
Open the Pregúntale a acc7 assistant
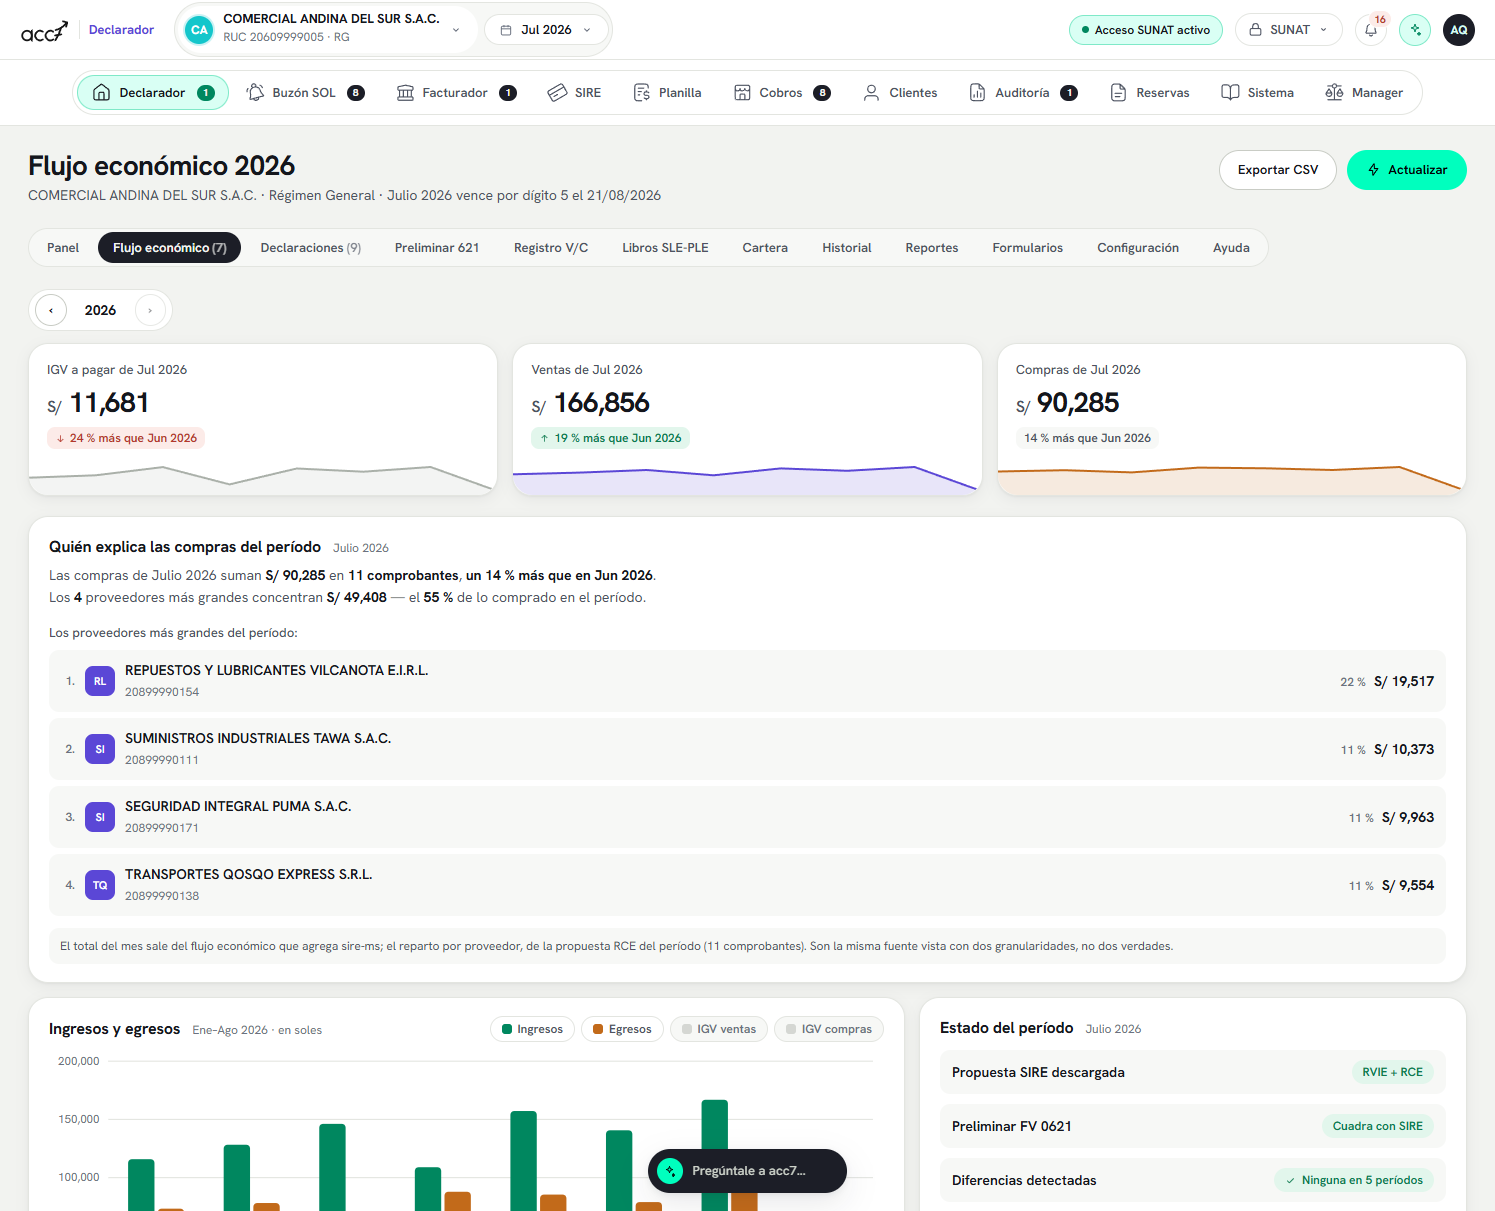tap(747, 1171)
